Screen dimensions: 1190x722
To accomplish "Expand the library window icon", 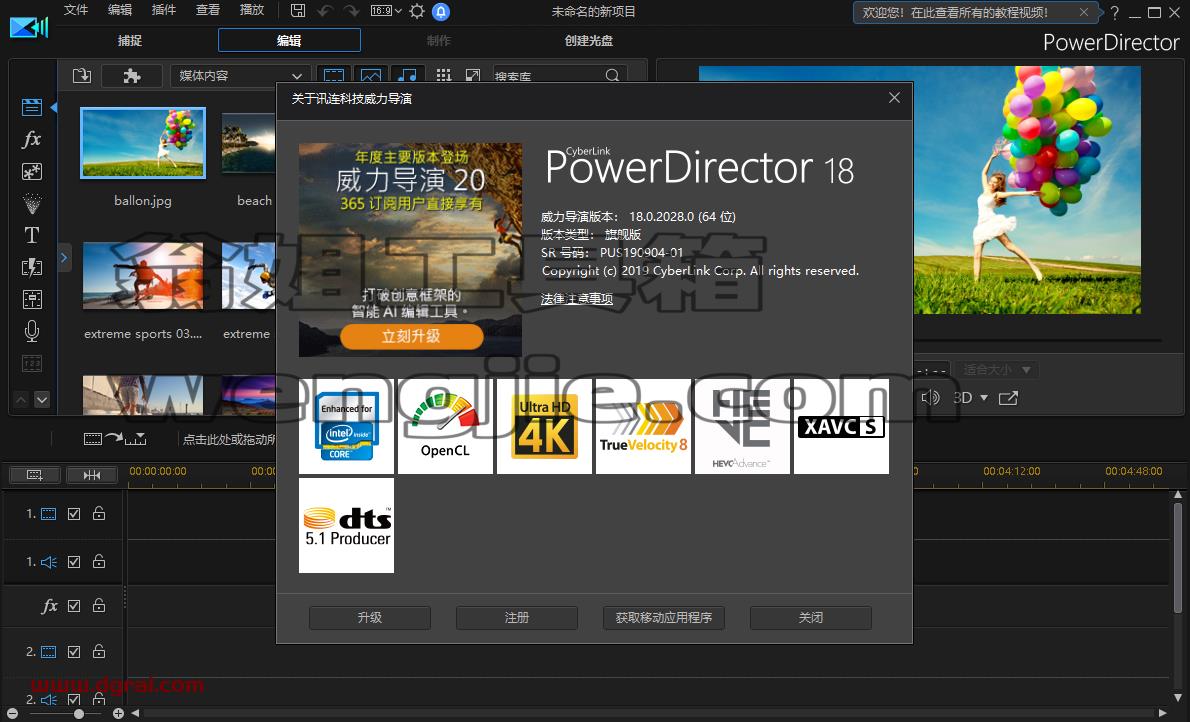I will coord(473,75).
